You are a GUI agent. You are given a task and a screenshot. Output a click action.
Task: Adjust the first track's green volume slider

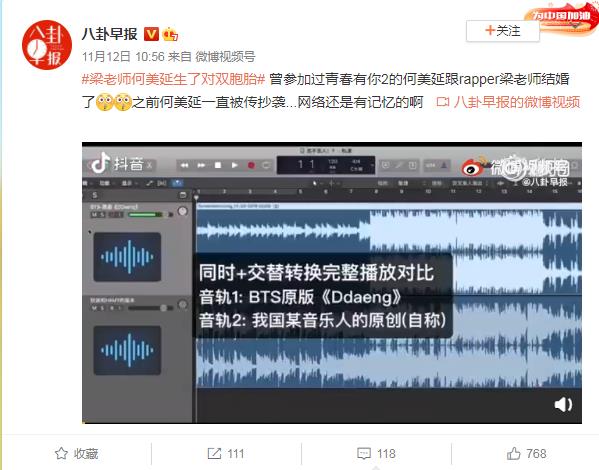[x=145, y=215]
